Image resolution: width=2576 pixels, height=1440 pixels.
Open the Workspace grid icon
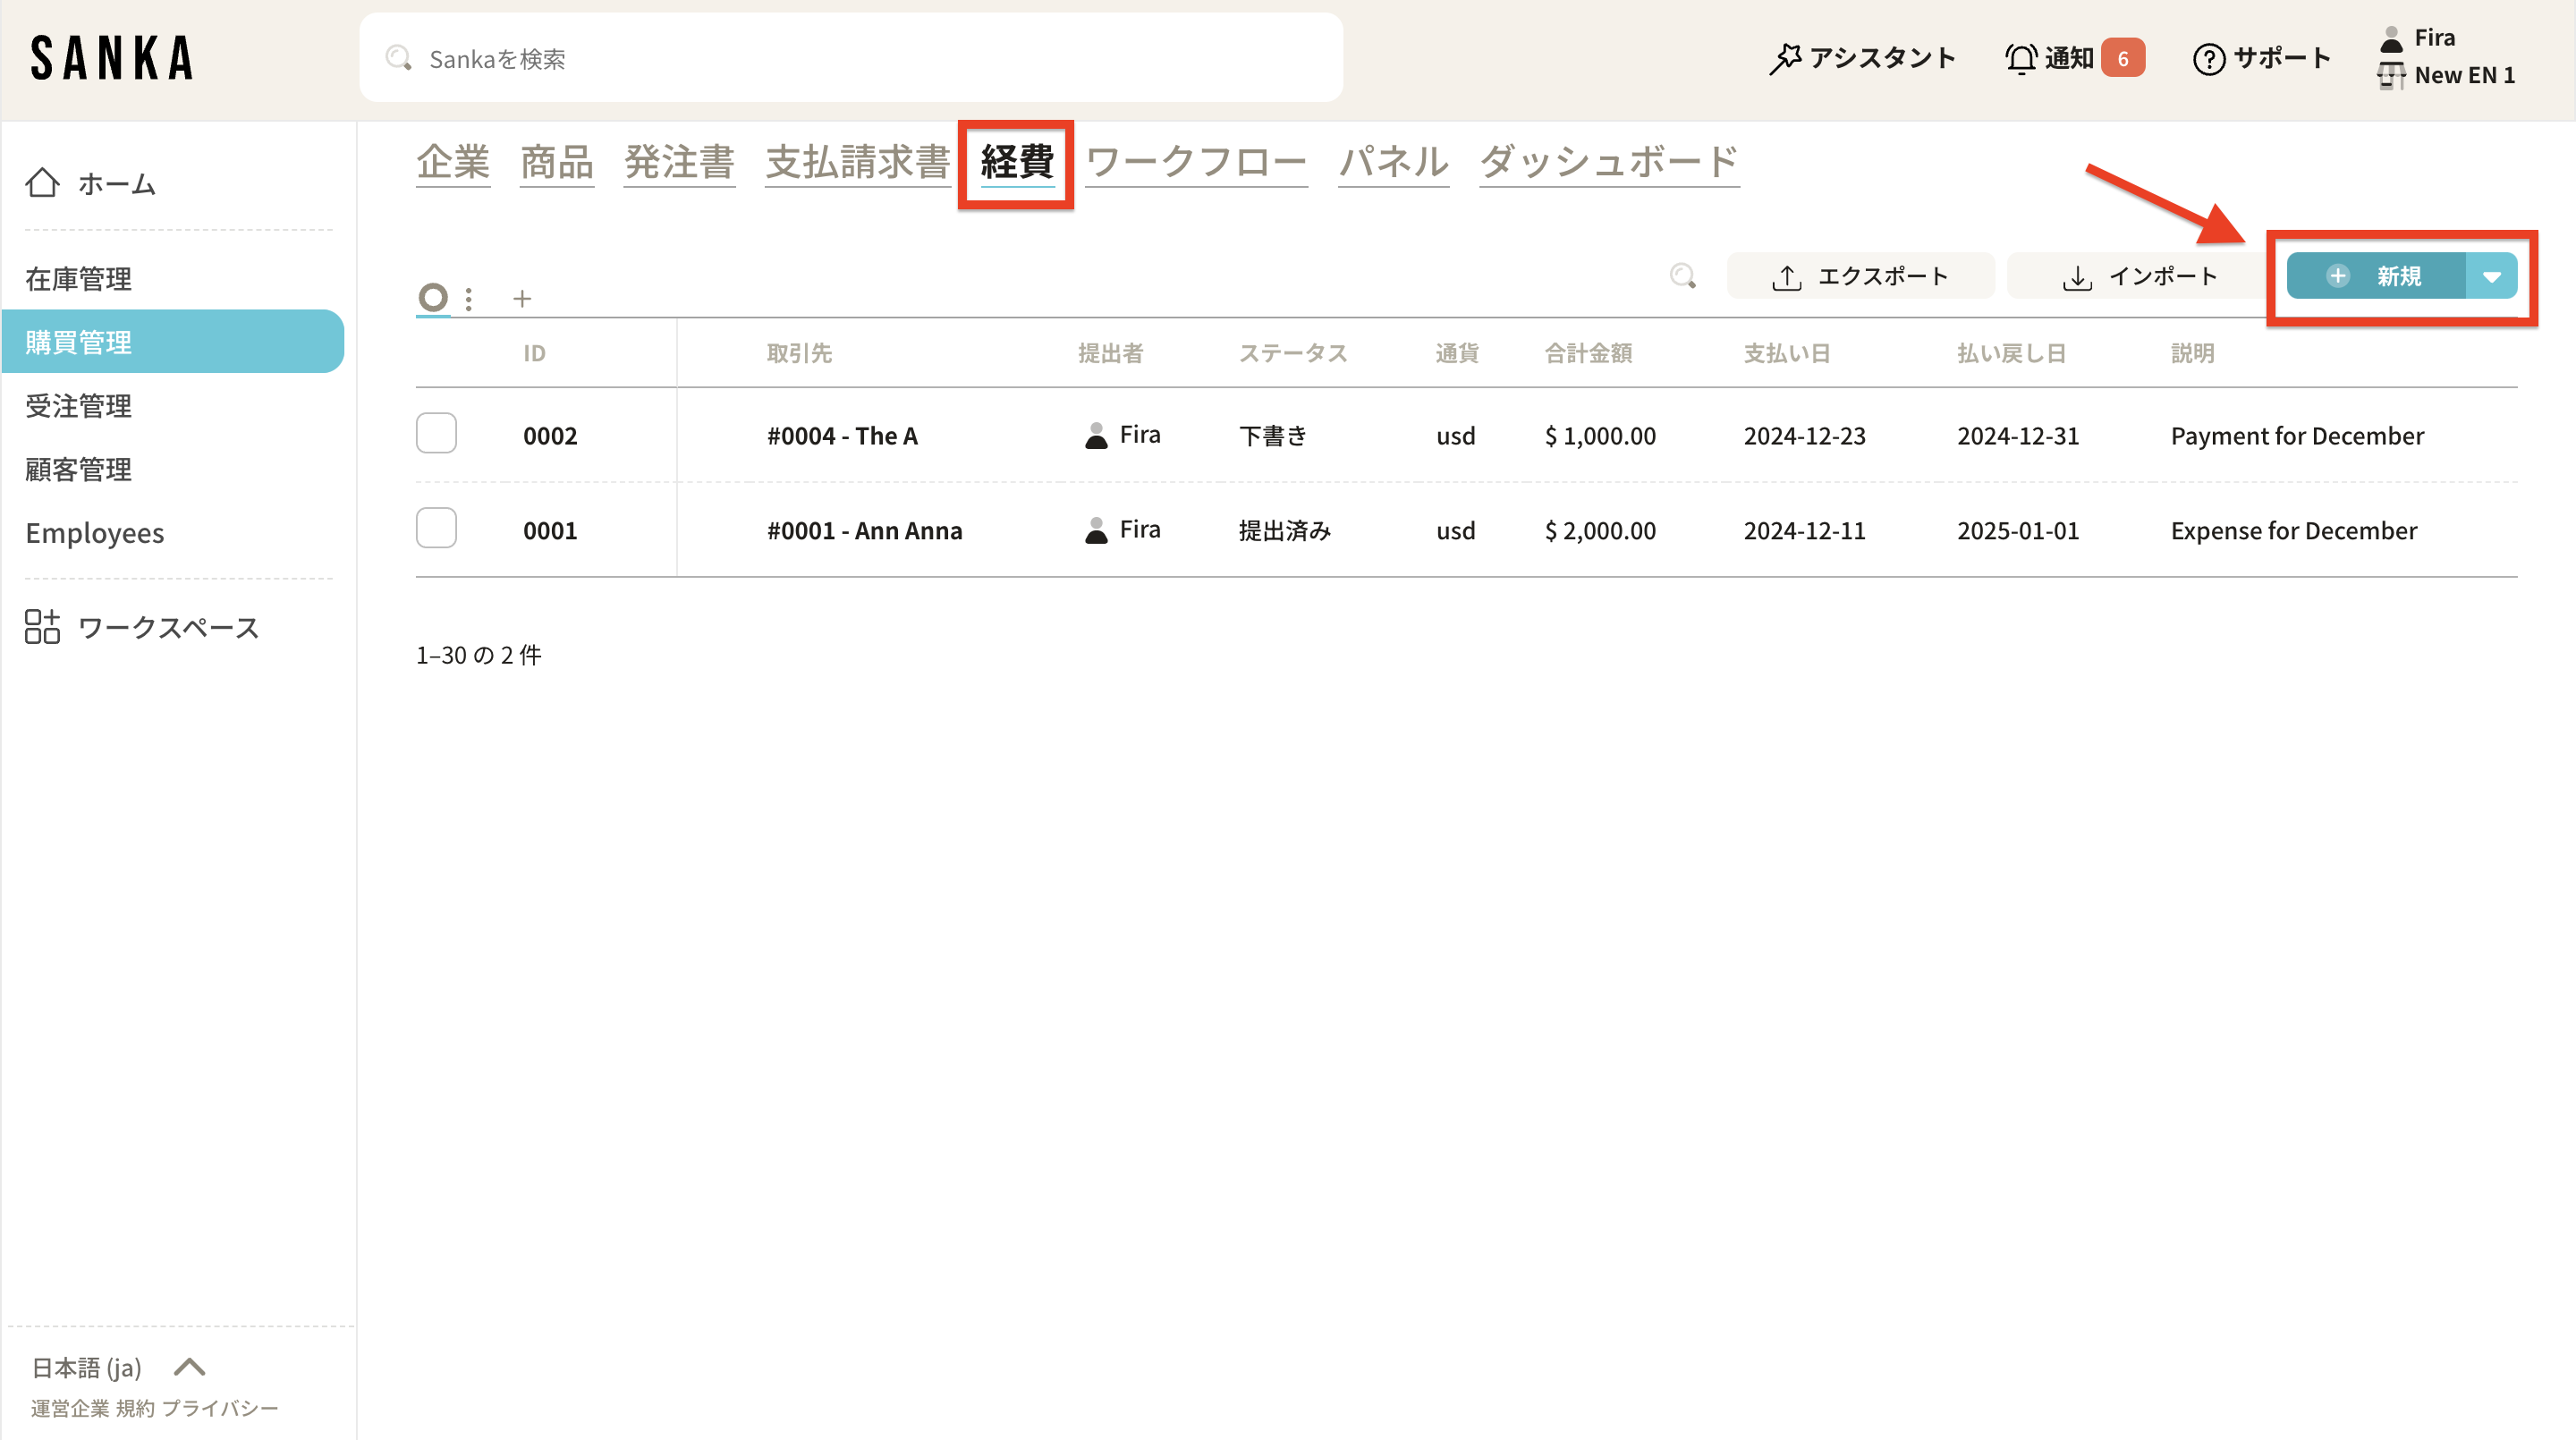click(42, 627)
